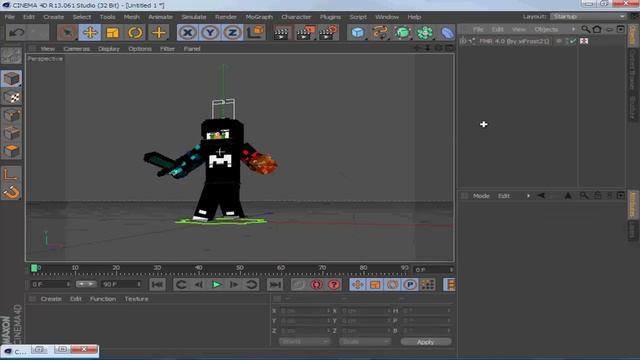640x360 pixels.
Task: Click the timeline ruler at frame 50
Action: [240, 269]
